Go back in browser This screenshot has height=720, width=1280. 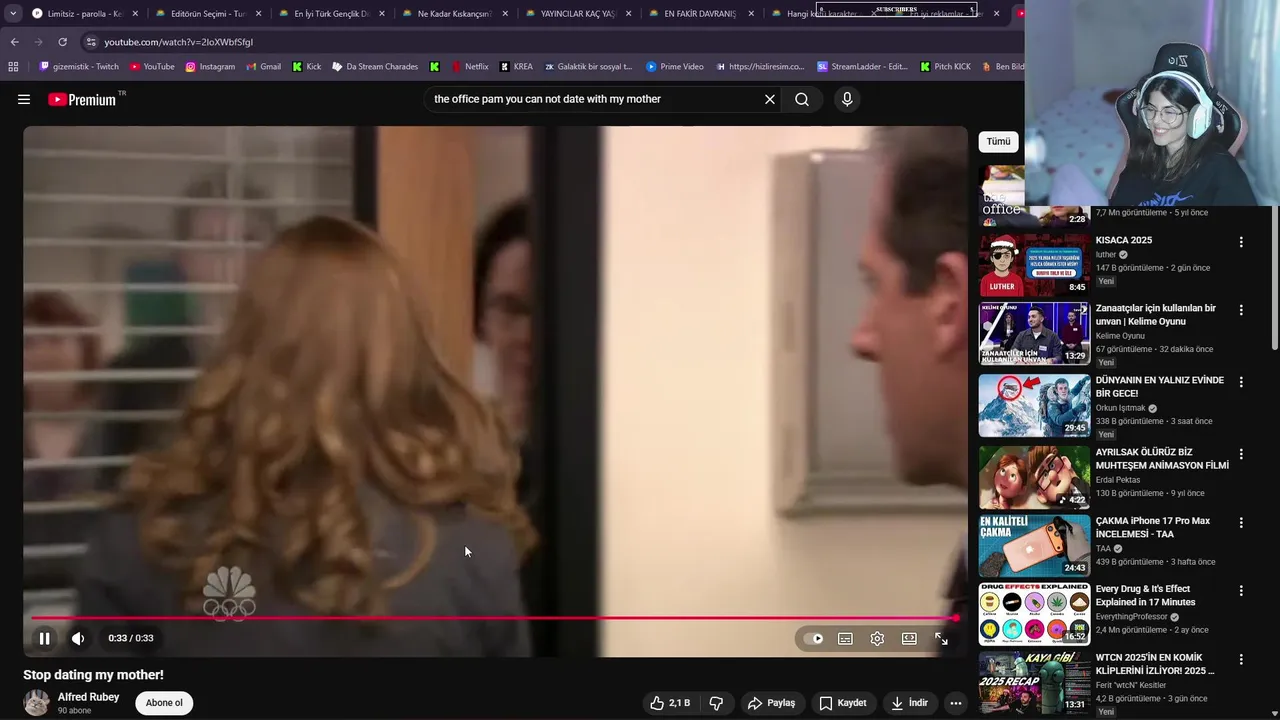coord(14,42)
